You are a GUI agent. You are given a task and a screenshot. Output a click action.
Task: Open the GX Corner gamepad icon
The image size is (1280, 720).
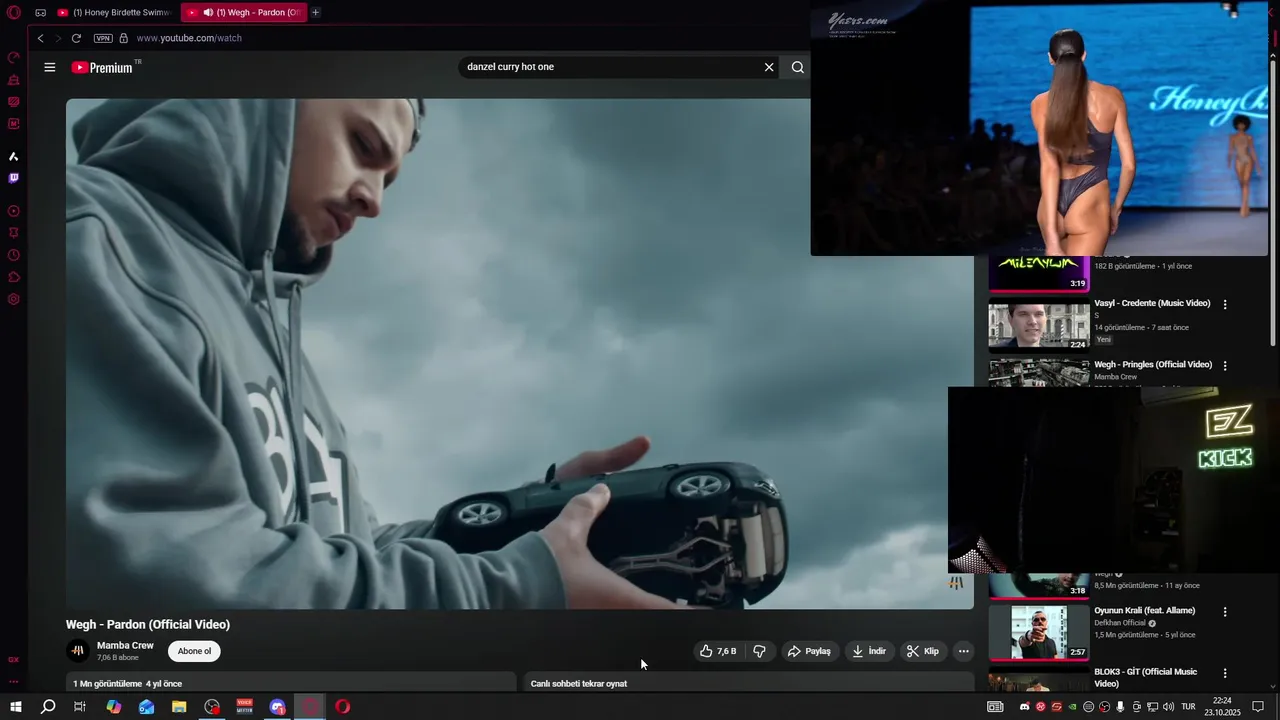point(40,13)
